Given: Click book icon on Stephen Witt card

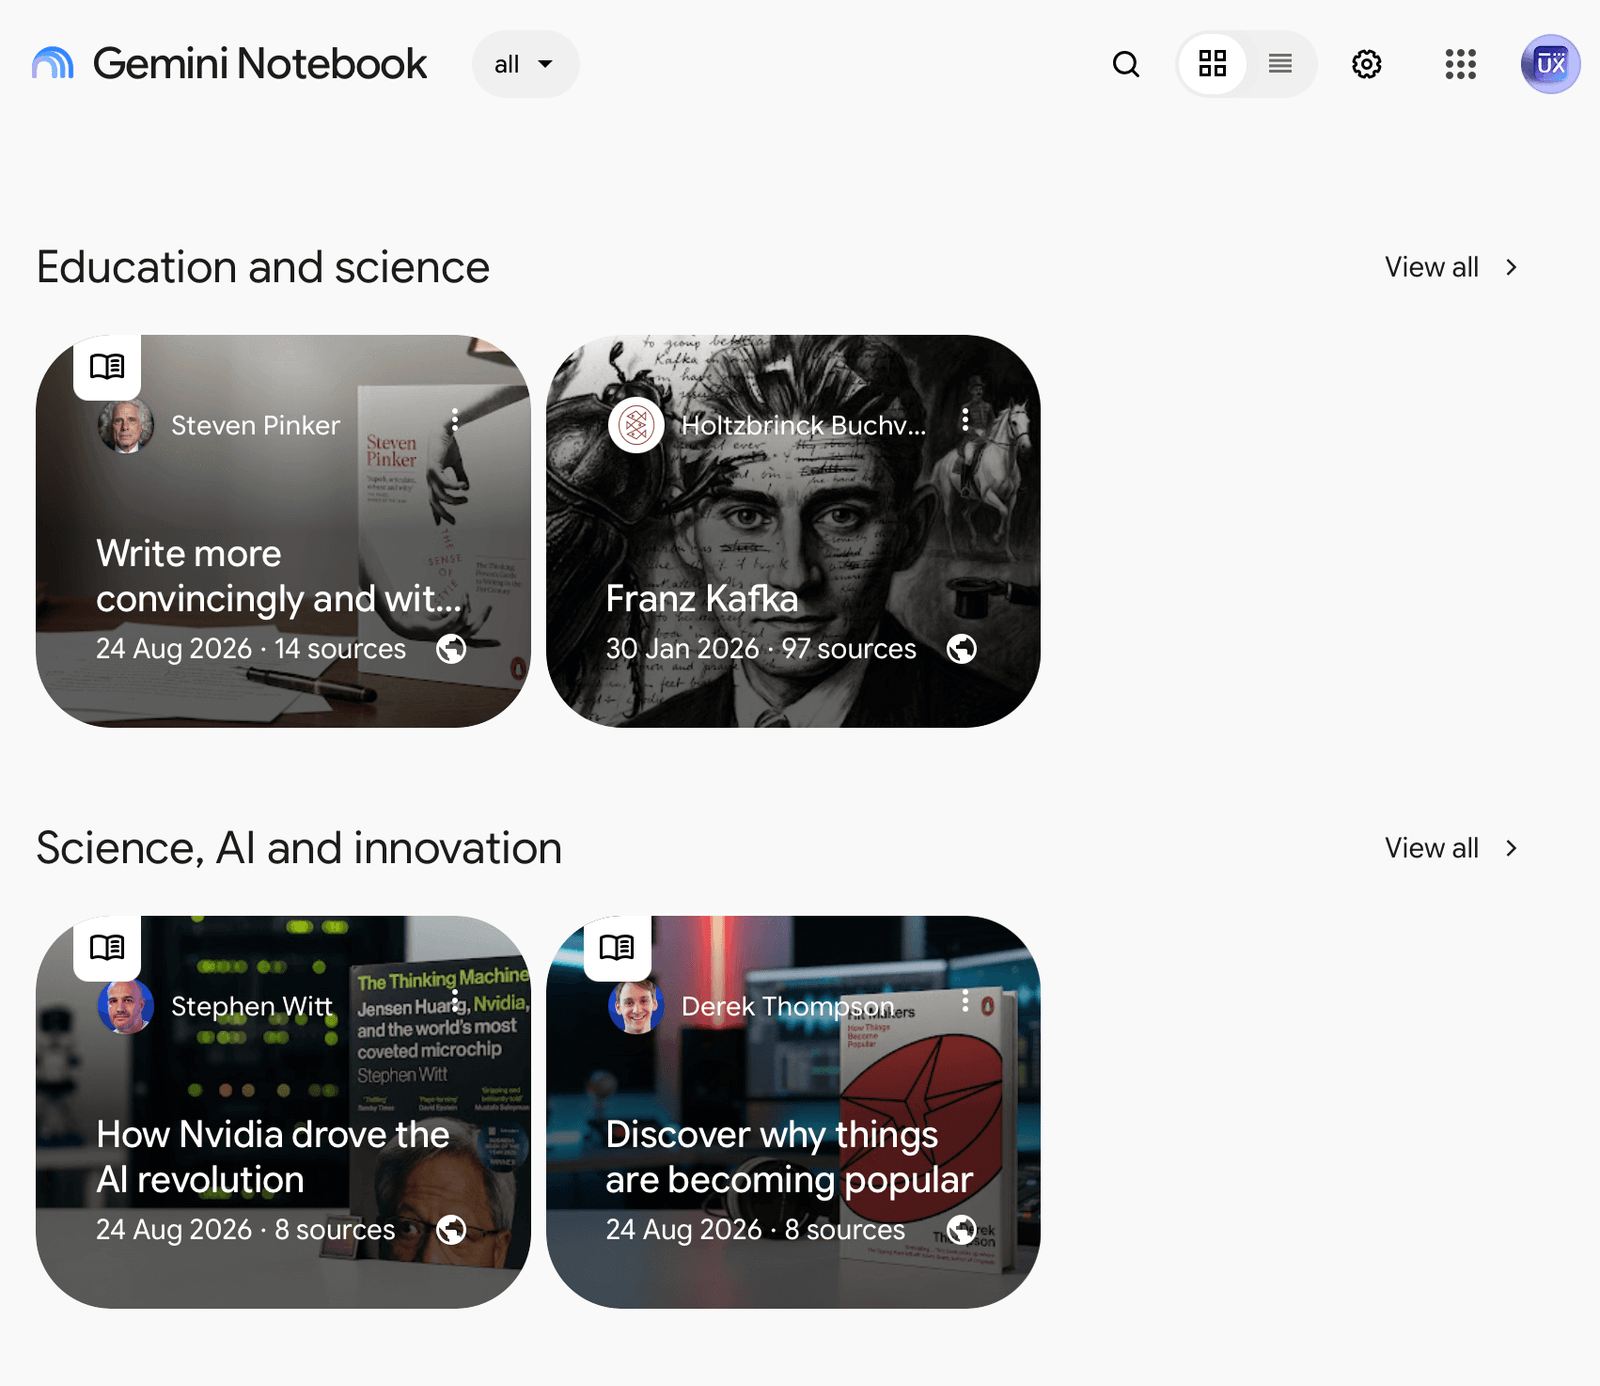Looking at the screenshot, I should tap(107, 947).
